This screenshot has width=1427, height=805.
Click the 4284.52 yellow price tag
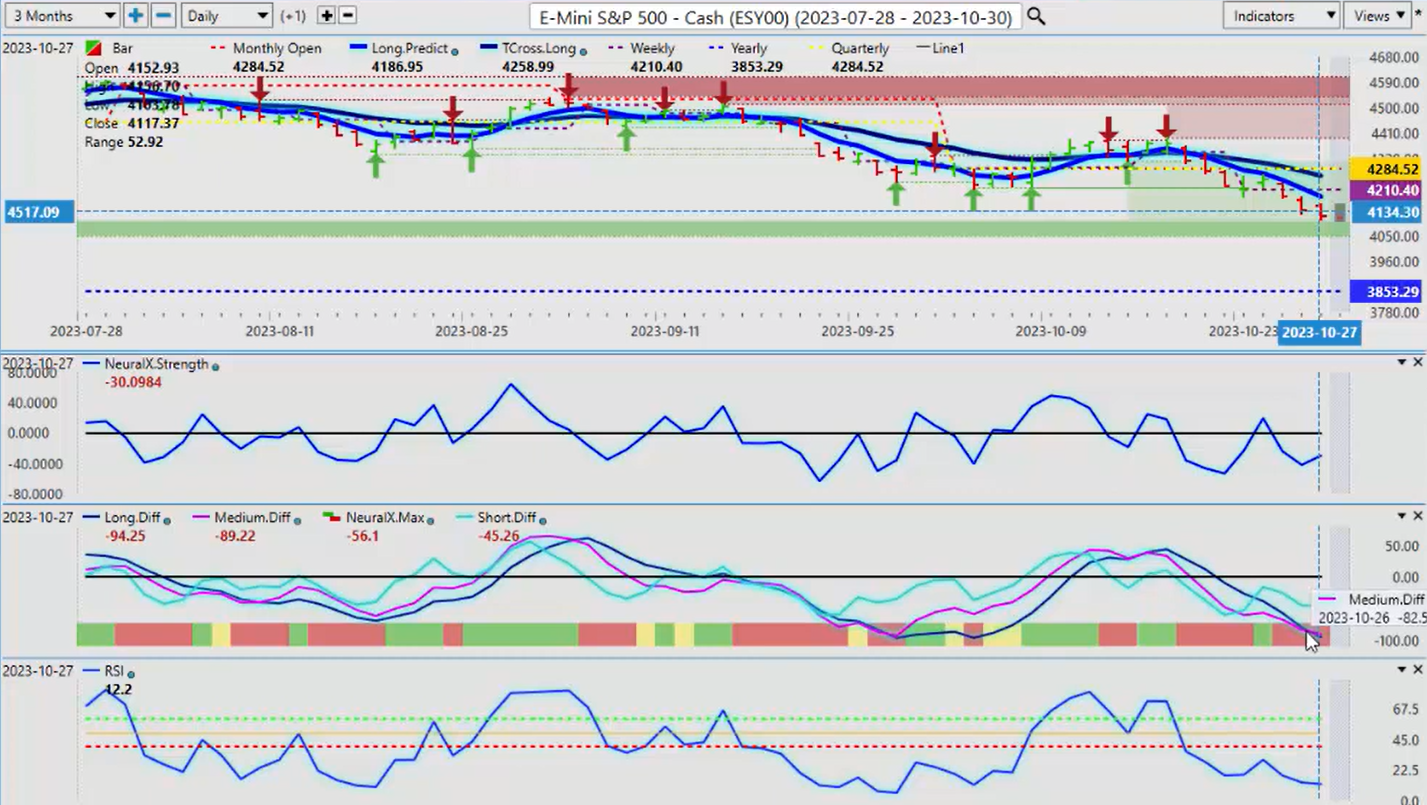tap(1385, 169)
